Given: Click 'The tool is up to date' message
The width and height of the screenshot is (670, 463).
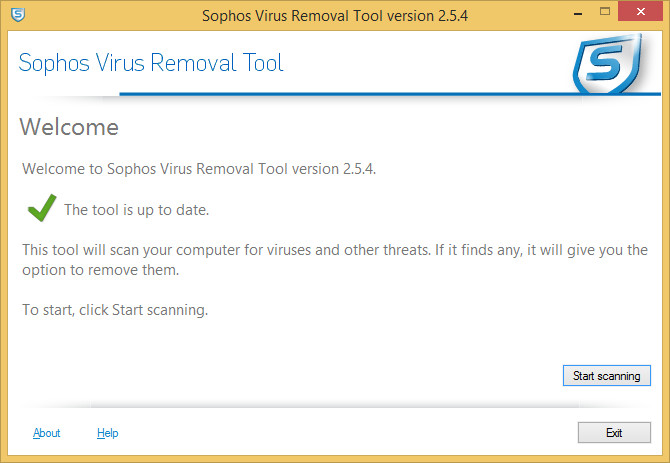Looking at the screenshot, I should pyautogui.click(x=137, y=210).
